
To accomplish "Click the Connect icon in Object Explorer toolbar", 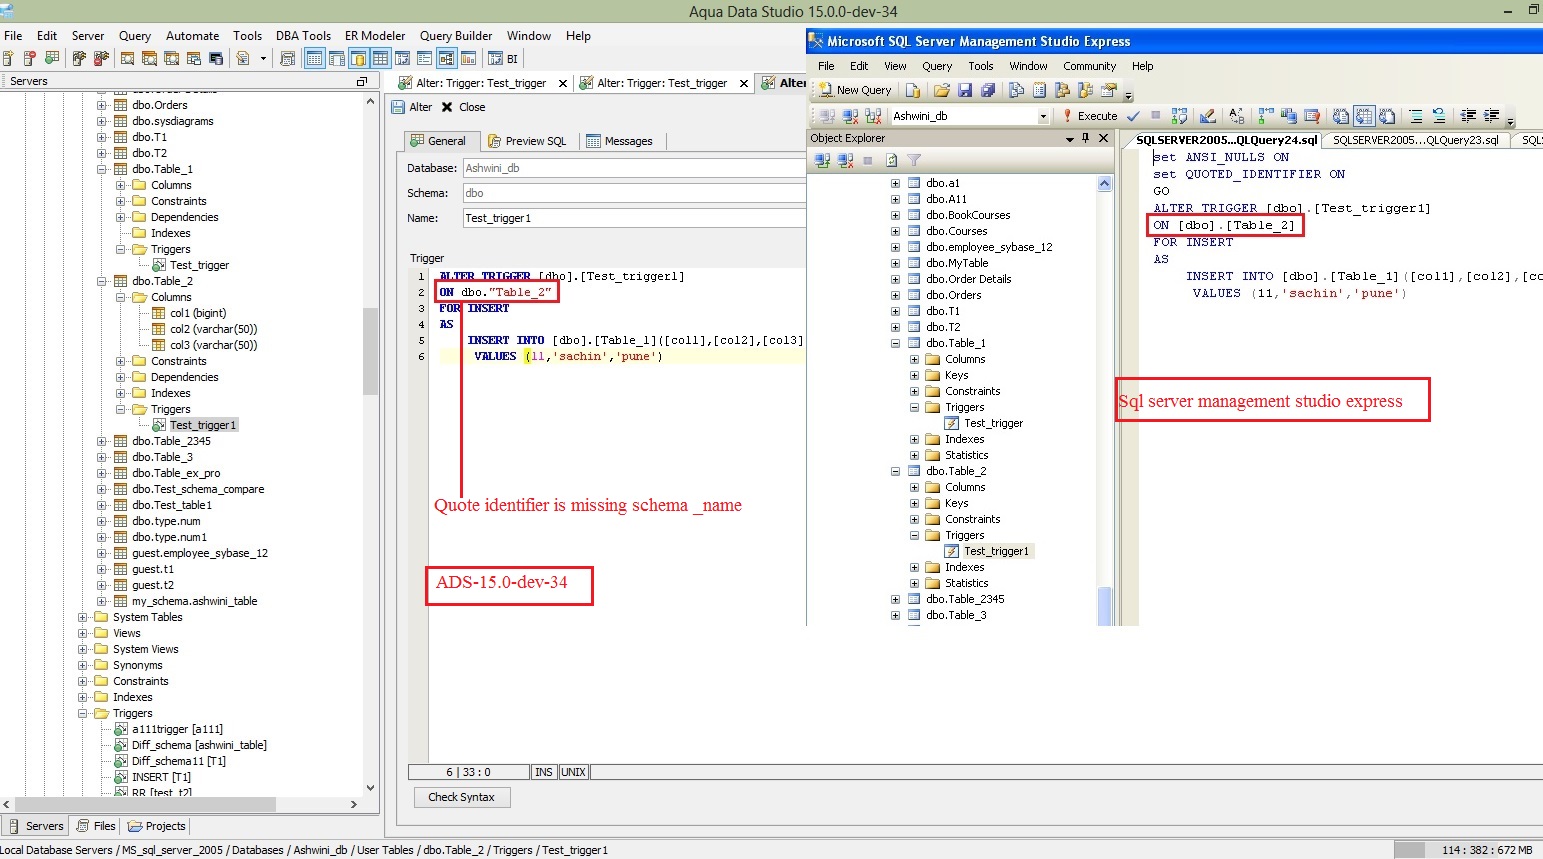I will click(822, 160).
